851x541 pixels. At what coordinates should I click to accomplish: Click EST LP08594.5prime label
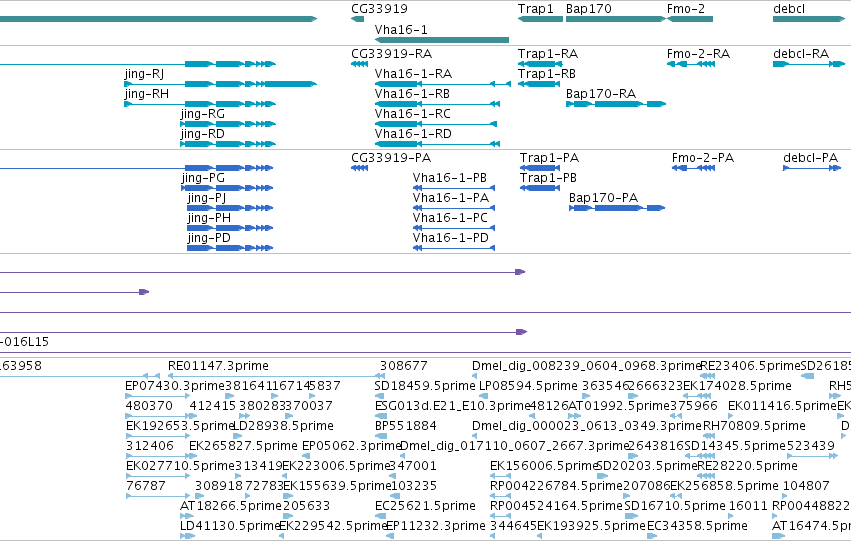click(x=529, y=386)
